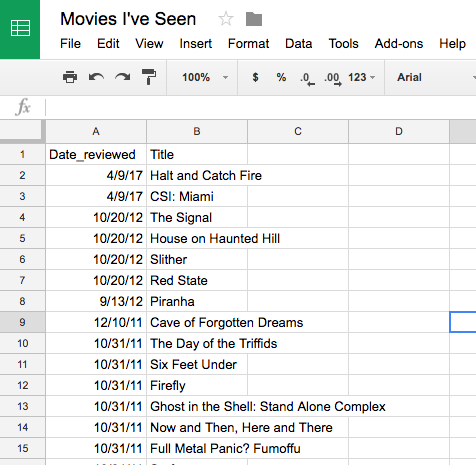The image size is (476, 465).
Task: Open the View menu
Action: tap(149, 44)
